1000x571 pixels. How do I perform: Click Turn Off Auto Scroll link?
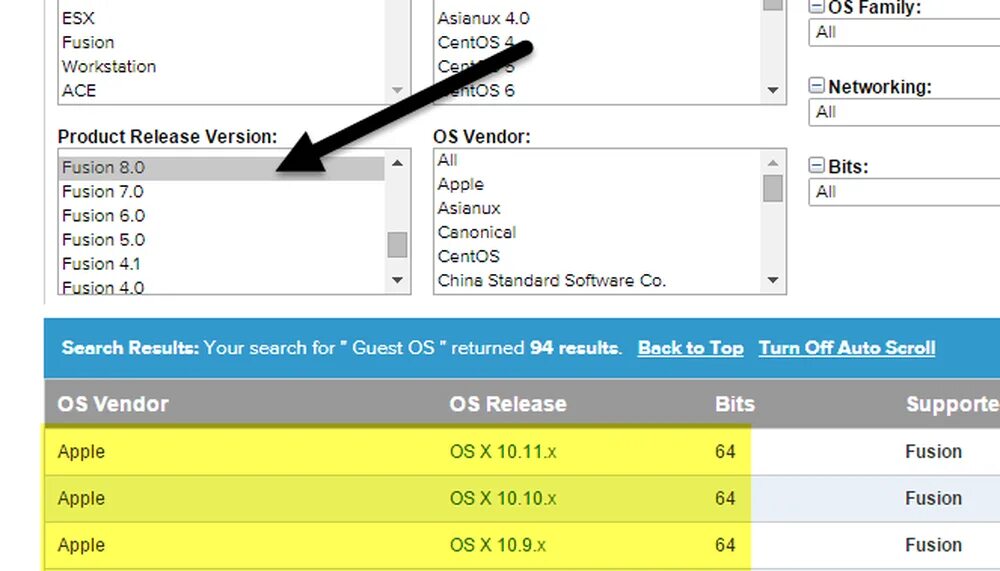click(847, 348)
